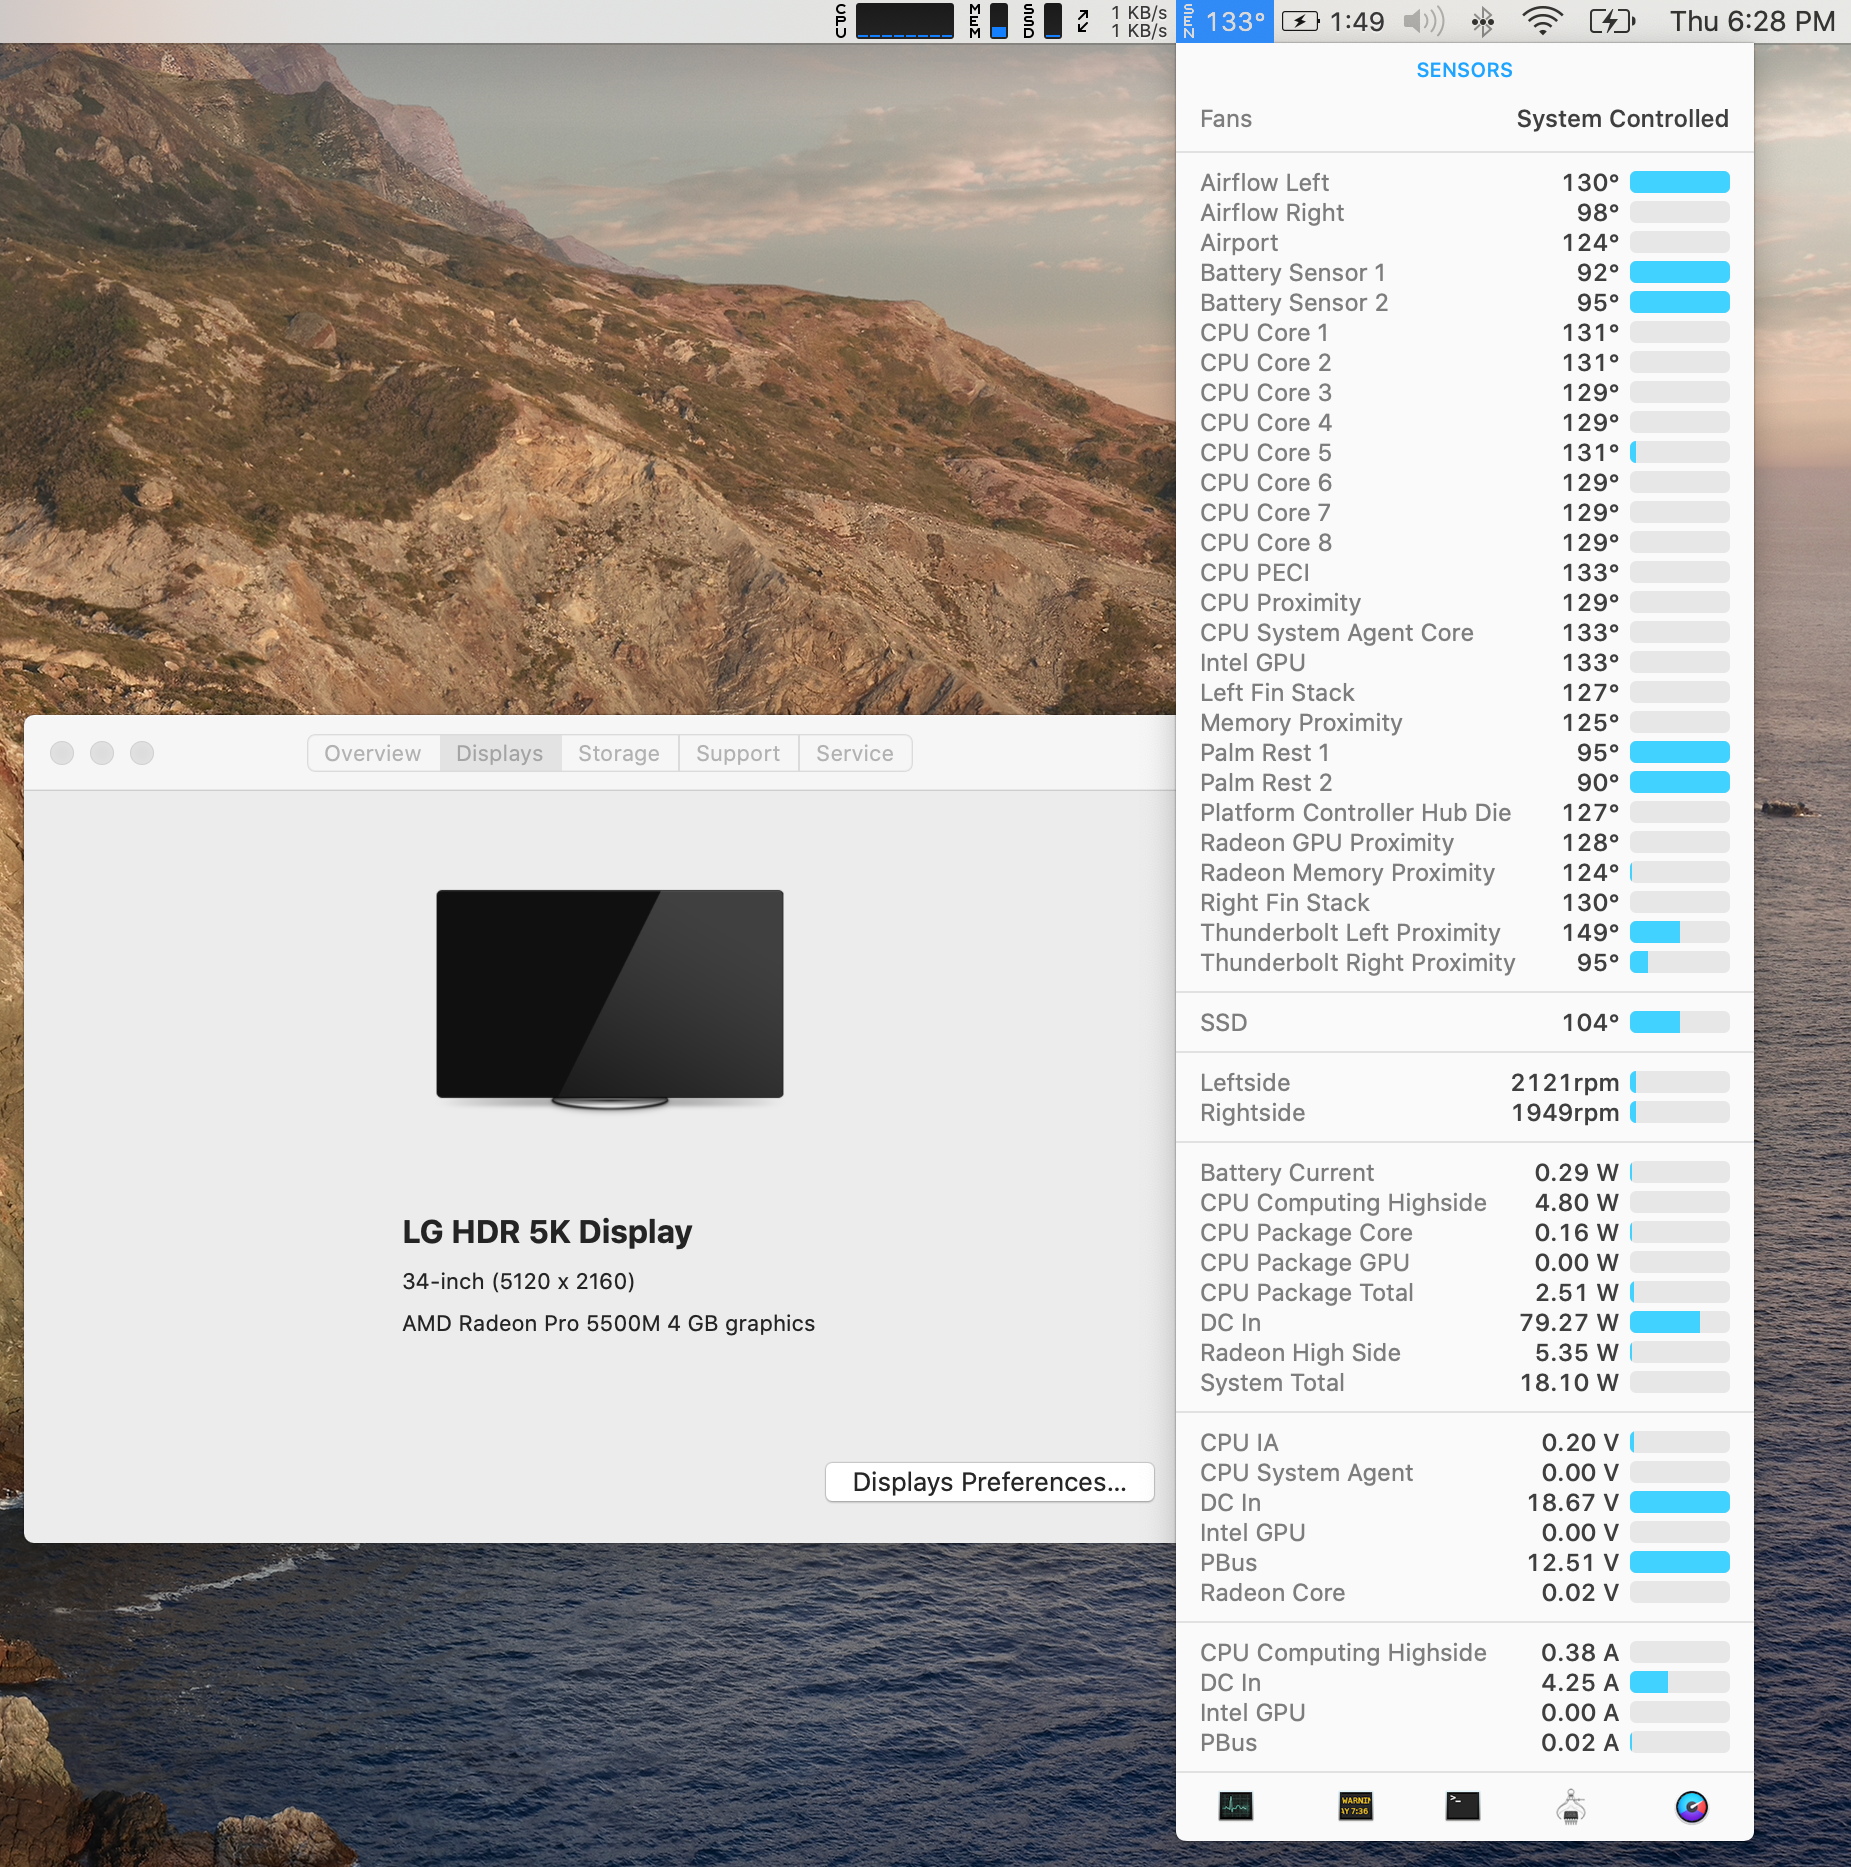
Task: Switch to the Service tab
Action: (x=855, y=753)
